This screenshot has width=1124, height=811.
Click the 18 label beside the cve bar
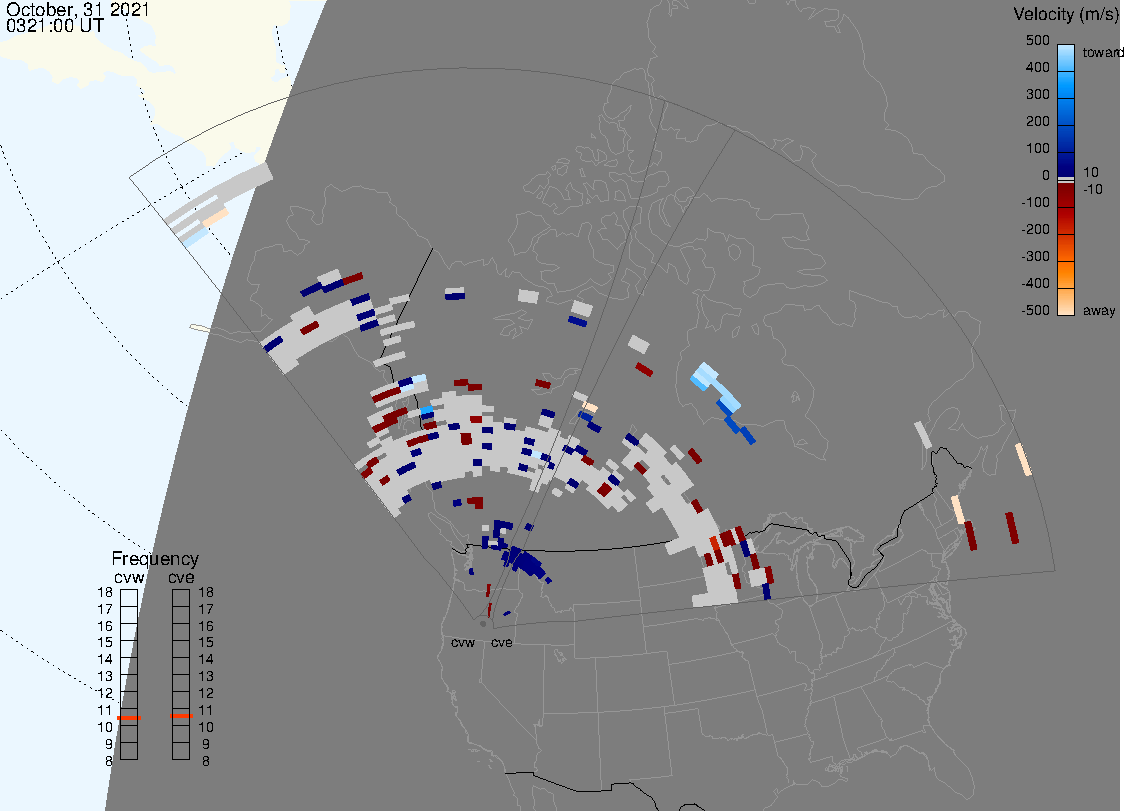coord(206,592)
